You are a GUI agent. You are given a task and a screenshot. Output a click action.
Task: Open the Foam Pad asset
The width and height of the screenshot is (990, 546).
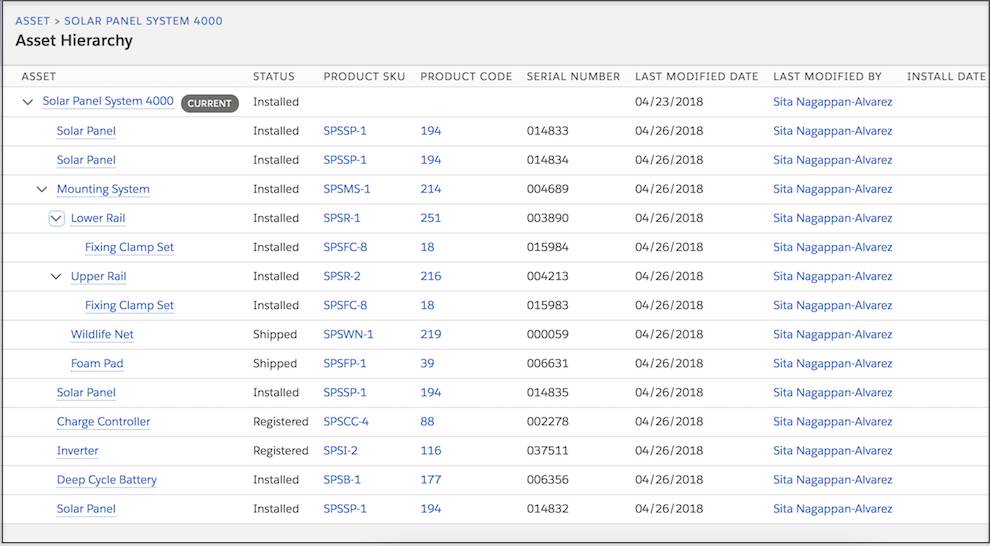tap(97, 363)
